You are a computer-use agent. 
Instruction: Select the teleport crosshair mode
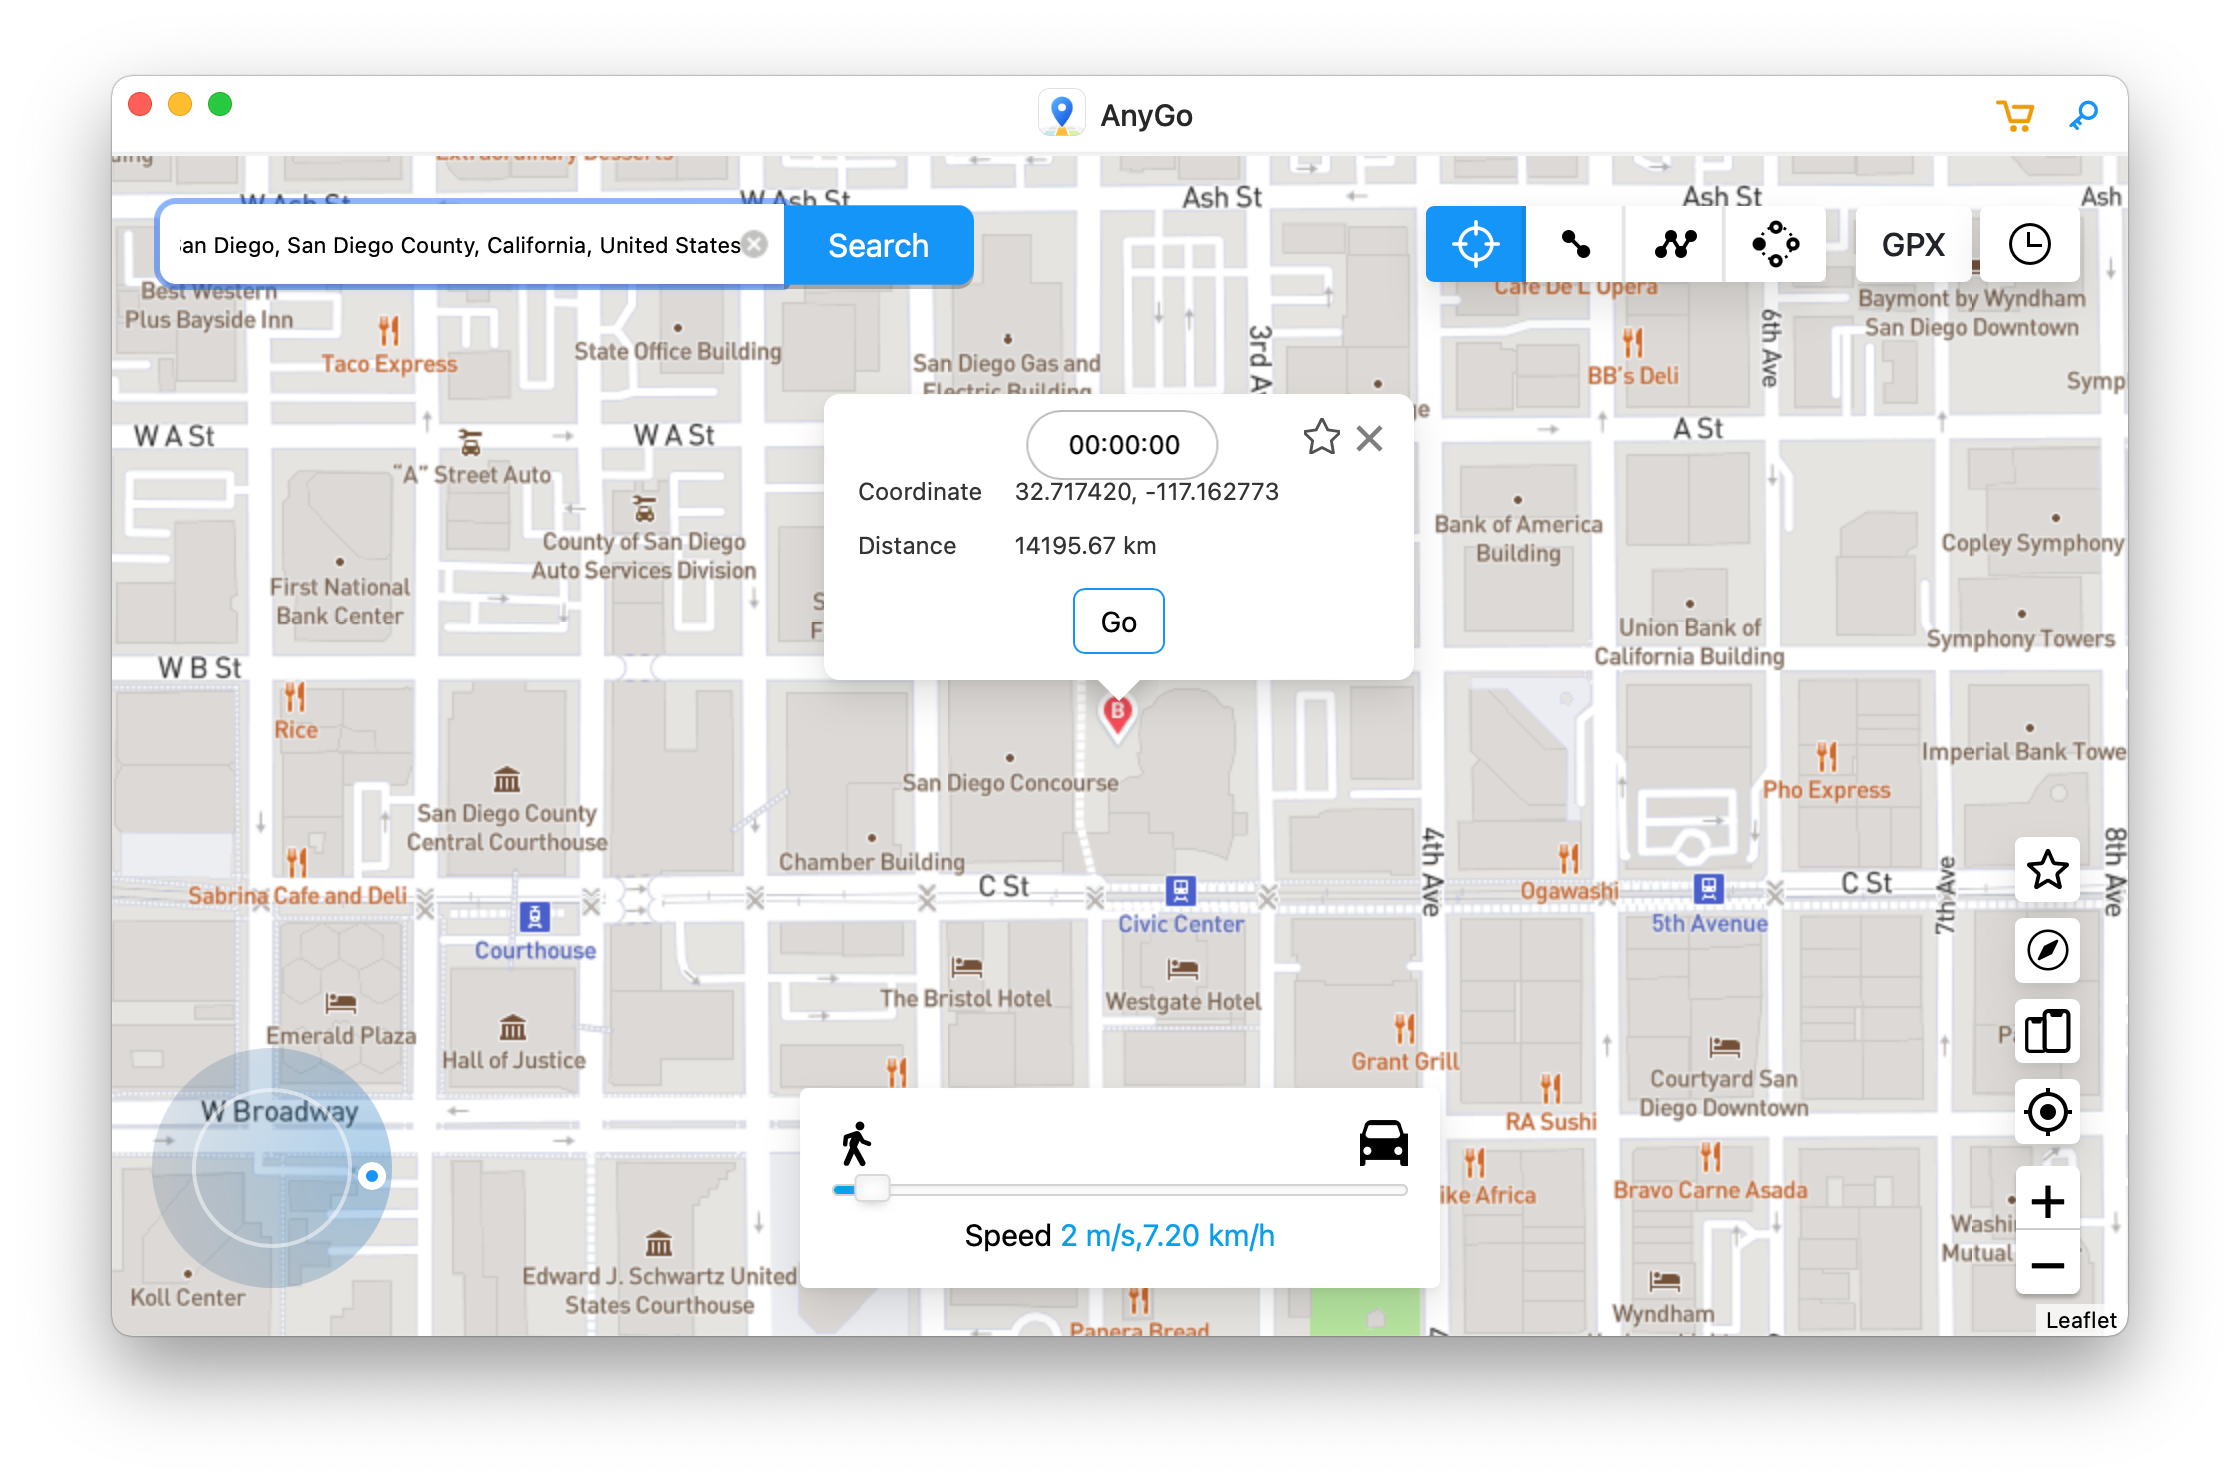[x=1475, y=243]
